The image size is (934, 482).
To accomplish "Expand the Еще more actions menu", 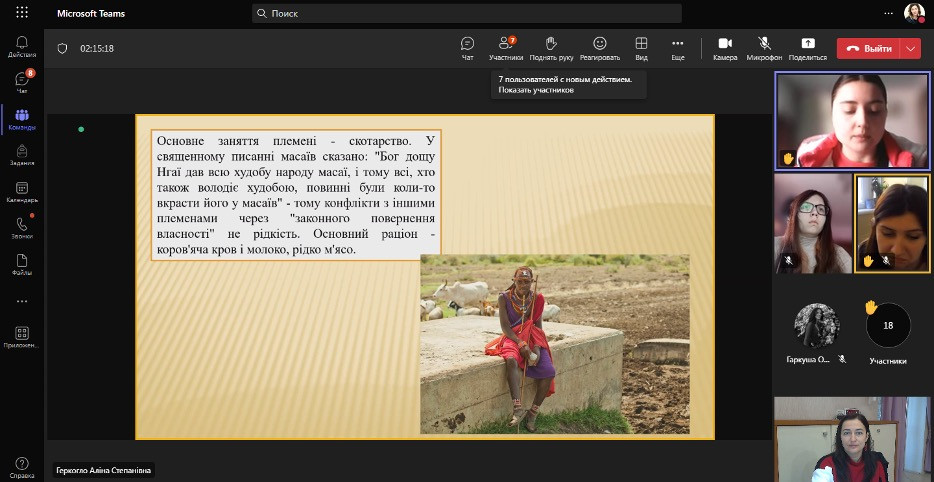I will click(x=677, y=47).
